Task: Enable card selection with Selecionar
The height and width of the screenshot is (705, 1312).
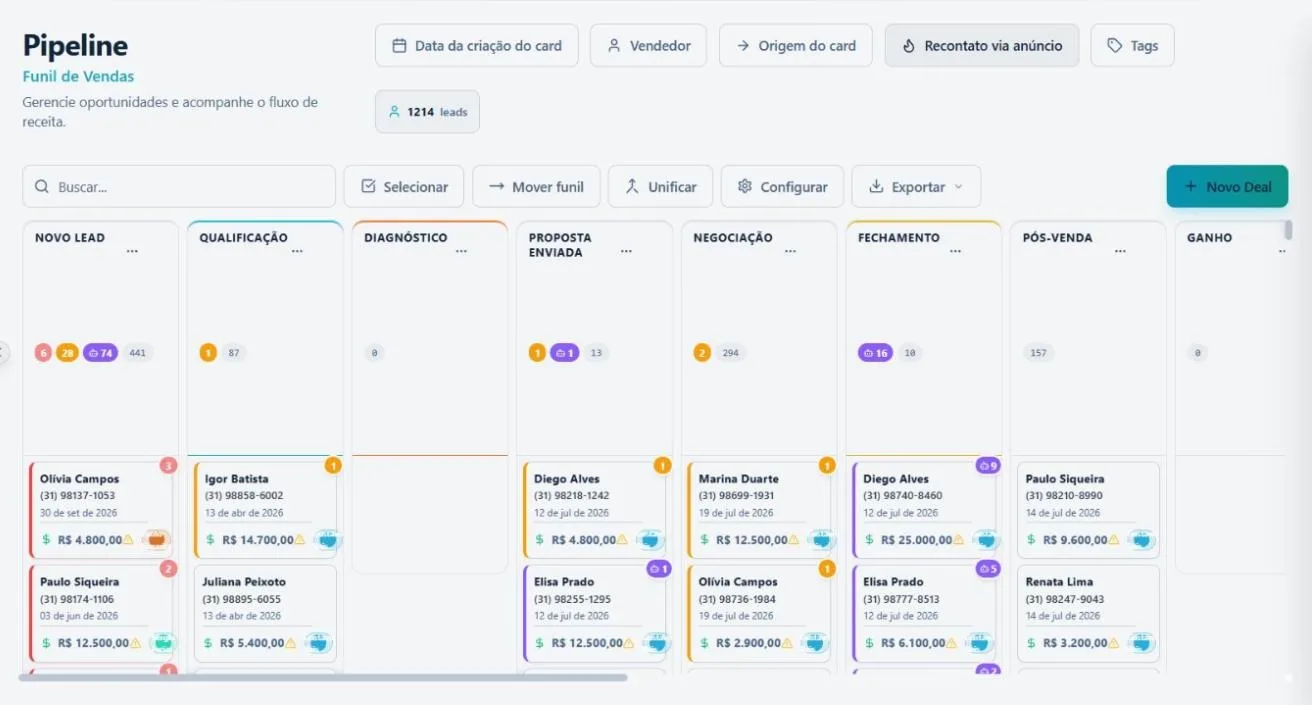Action: (x=404, y=187)
